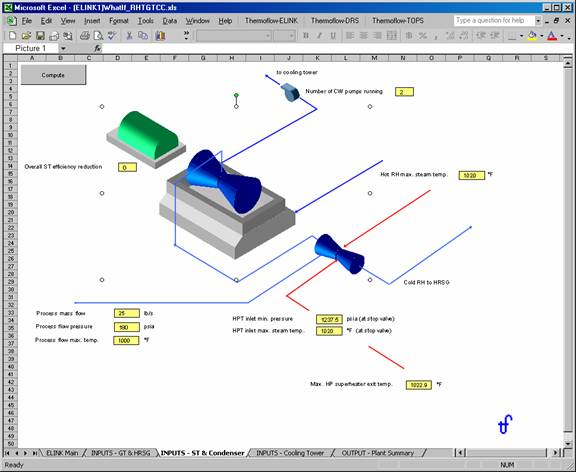Click the Print icon in the toolbar

point(84,36)
